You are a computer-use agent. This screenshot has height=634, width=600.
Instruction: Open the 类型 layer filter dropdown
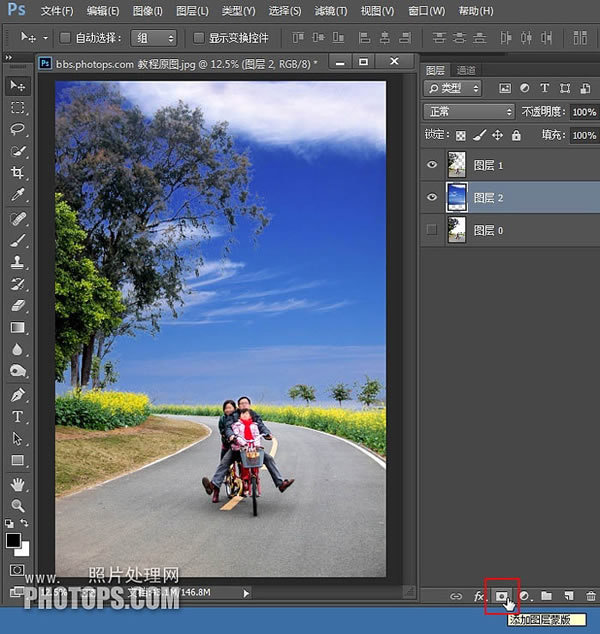[452, 88]
